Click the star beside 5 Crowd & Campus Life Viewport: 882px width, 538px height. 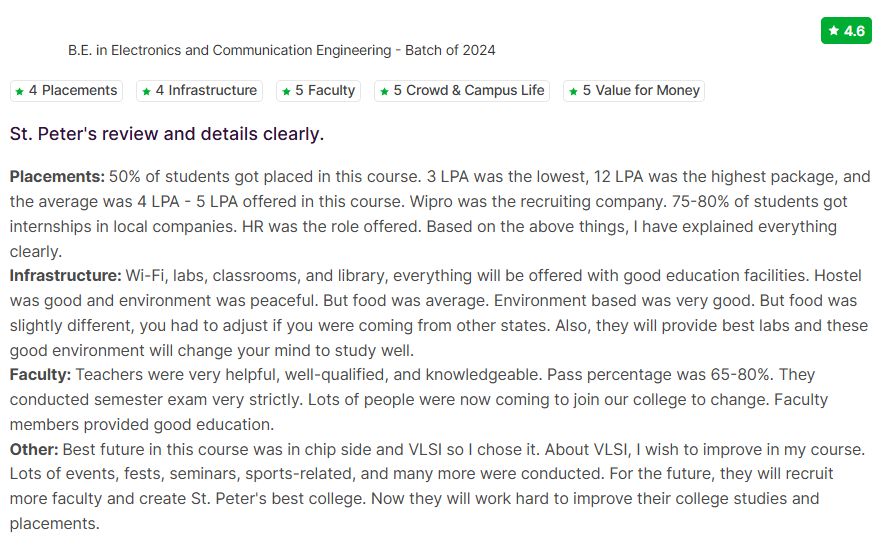(x=385, y=91)
